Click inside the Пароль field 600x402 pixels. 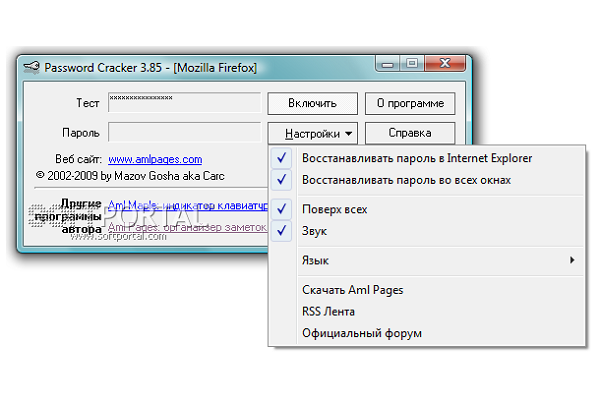pos(184,132)
